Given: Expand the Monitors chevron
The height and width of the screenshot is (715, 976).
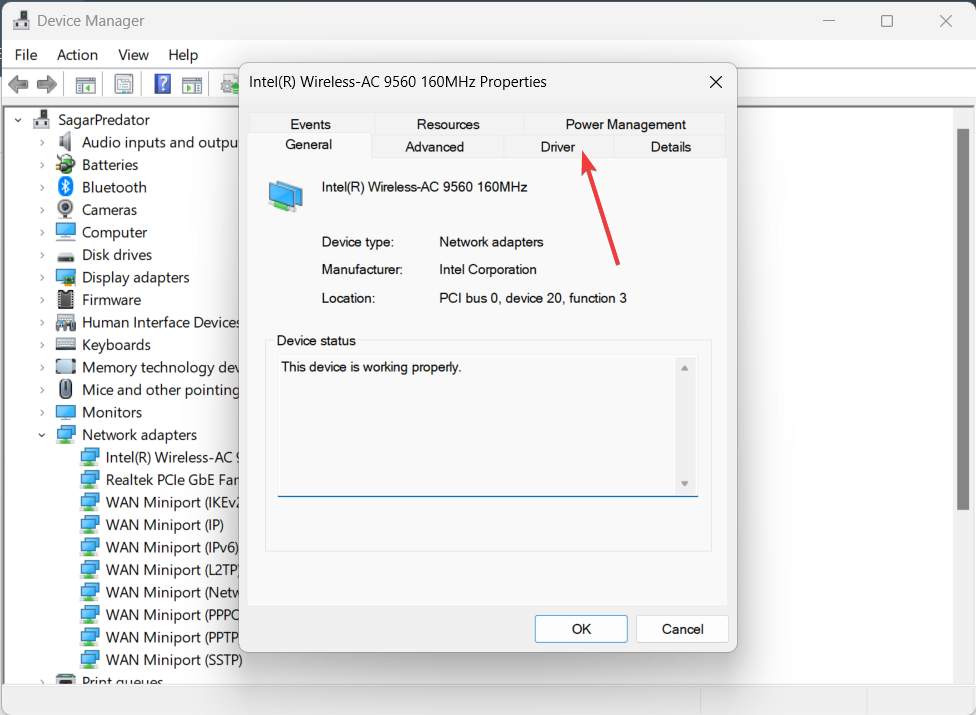Looking at the screenshot, I should (42, 413).
